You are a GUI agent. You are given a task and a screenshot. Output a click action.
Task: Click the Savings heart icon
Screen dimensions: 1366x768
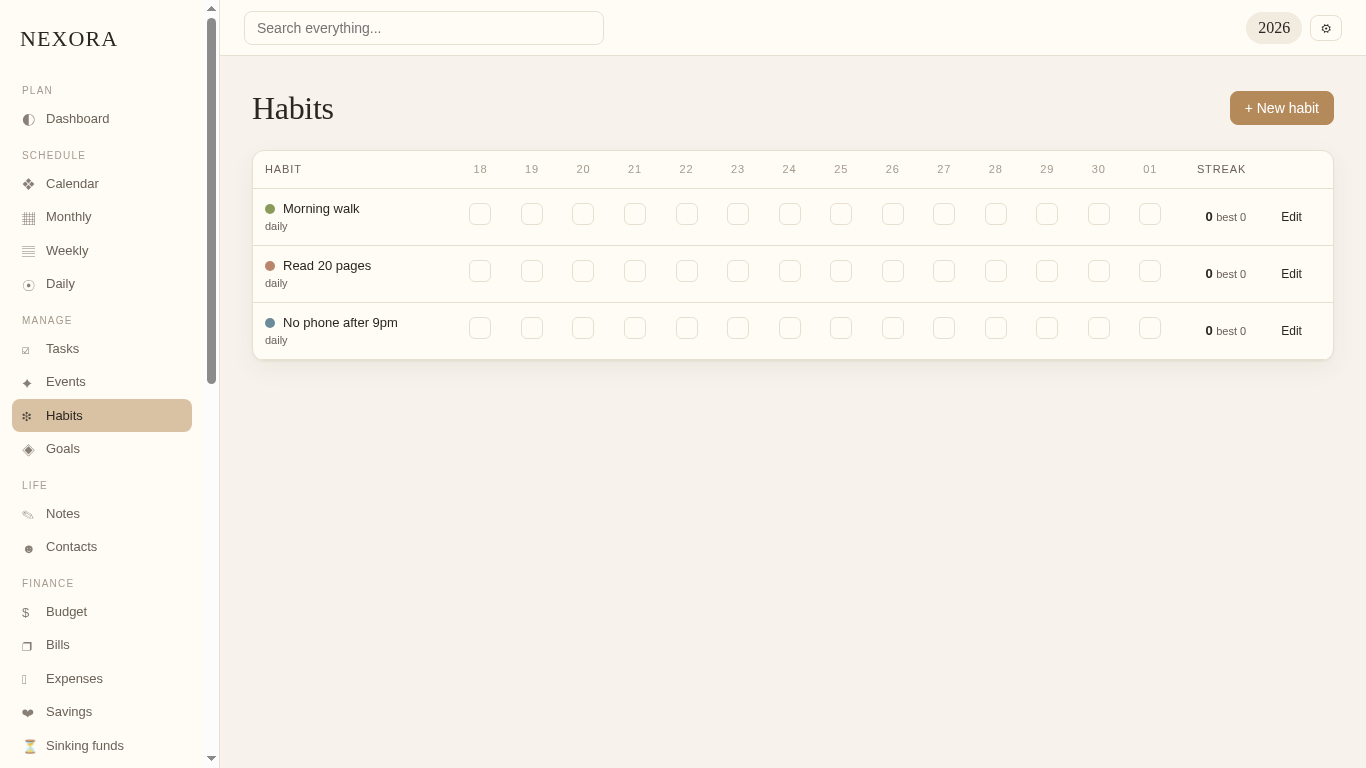(28, 712)
